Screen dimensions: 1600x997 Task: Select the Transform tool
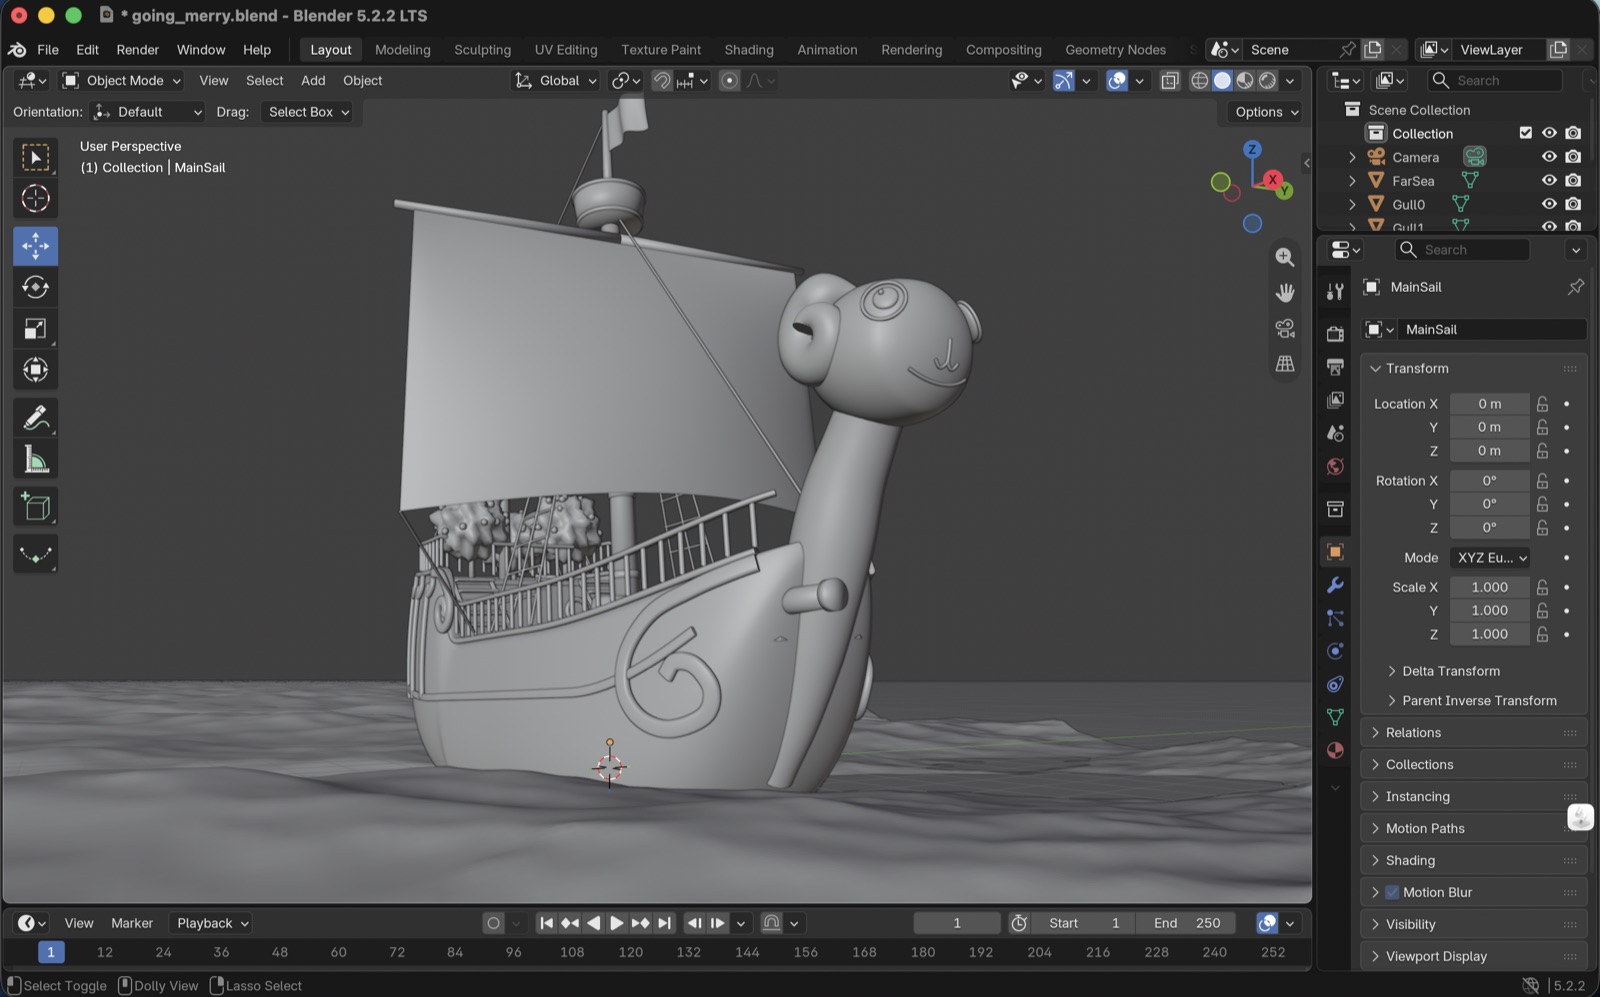[x=35, y=370]
